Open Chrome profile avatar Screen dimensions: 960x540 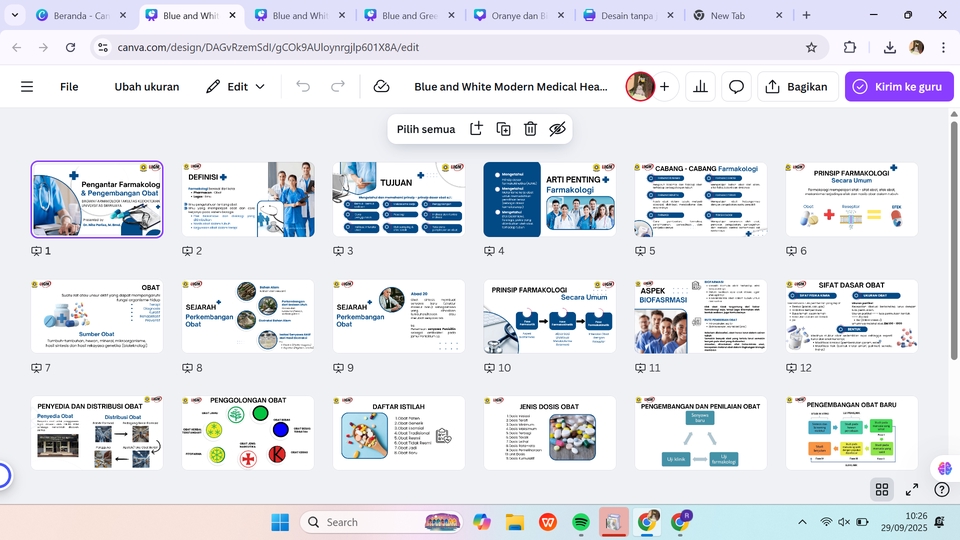pyautogui.click(x=917, y=47)
